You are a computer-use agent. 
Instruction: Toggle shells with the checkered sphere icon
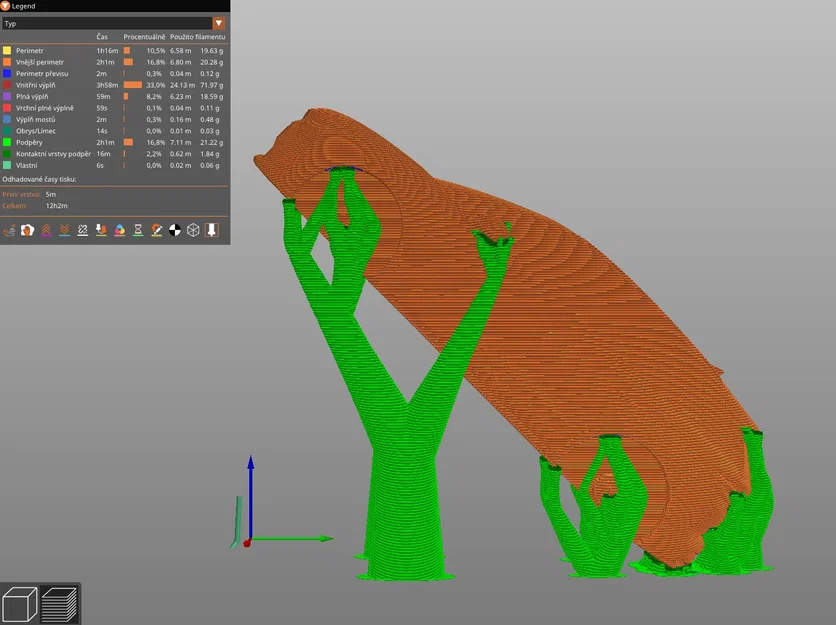[174, 229]
